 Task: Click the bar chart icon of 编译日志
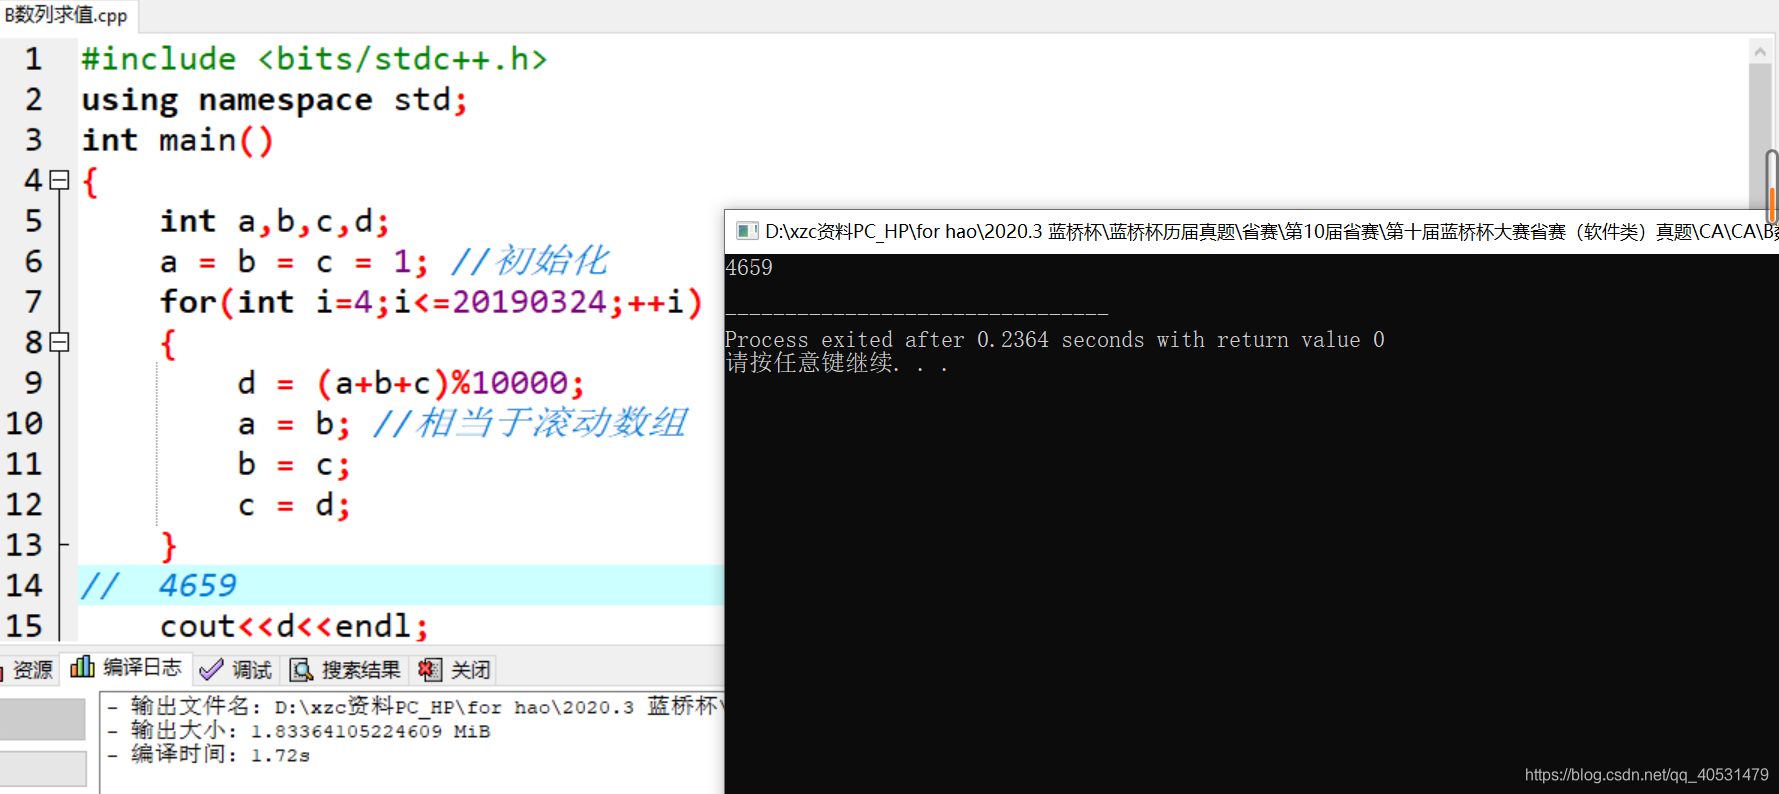82,666
